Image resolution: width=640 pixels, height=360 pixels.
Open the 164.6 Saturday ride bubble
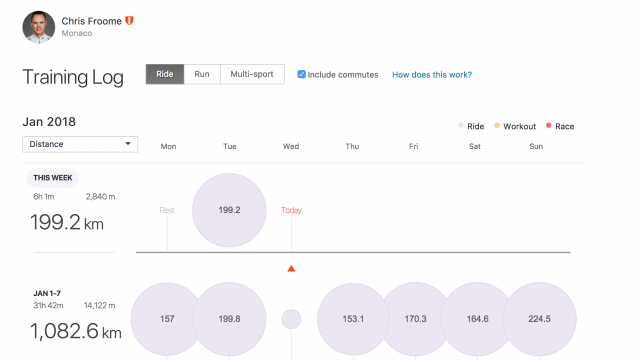(477, 319)
